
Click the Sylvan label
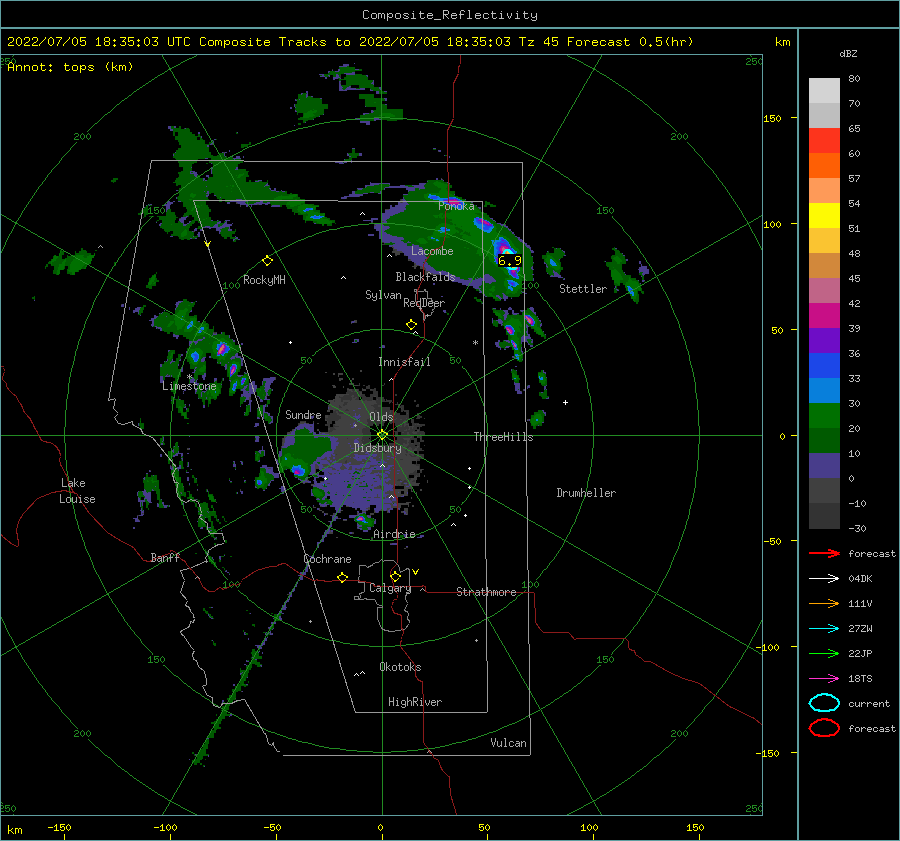383,295
